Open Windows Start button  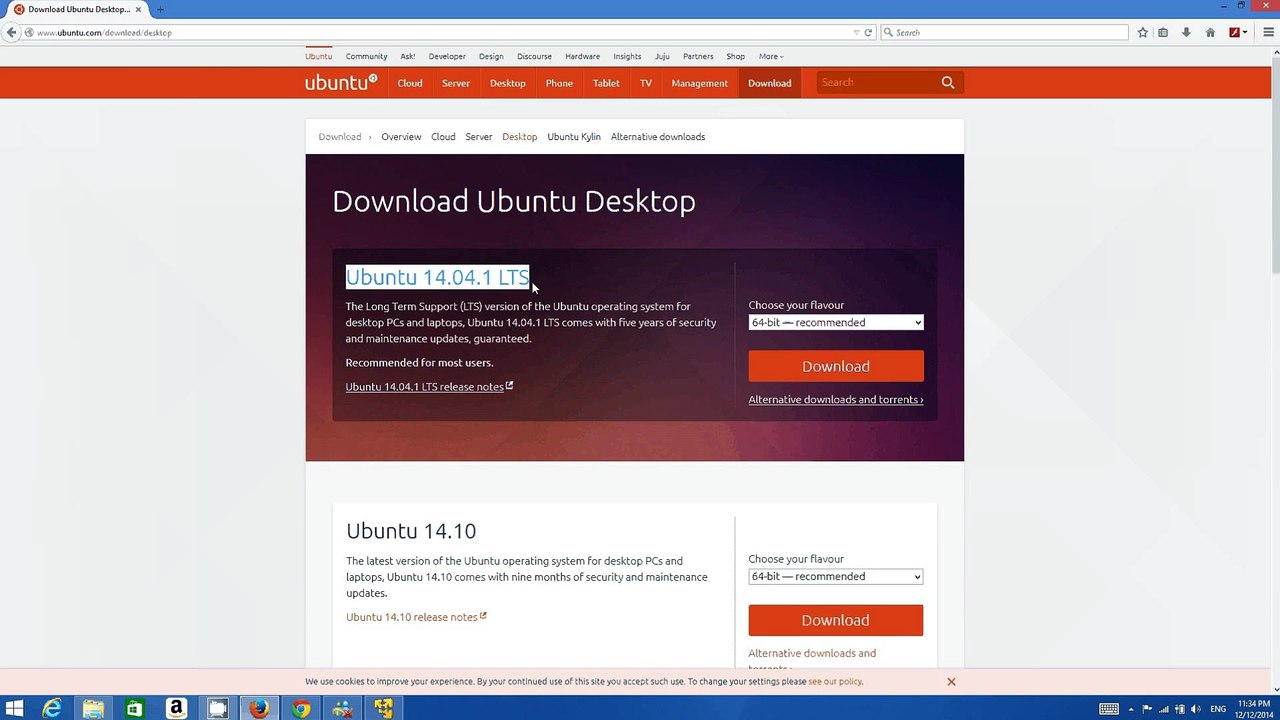(14, 709)
